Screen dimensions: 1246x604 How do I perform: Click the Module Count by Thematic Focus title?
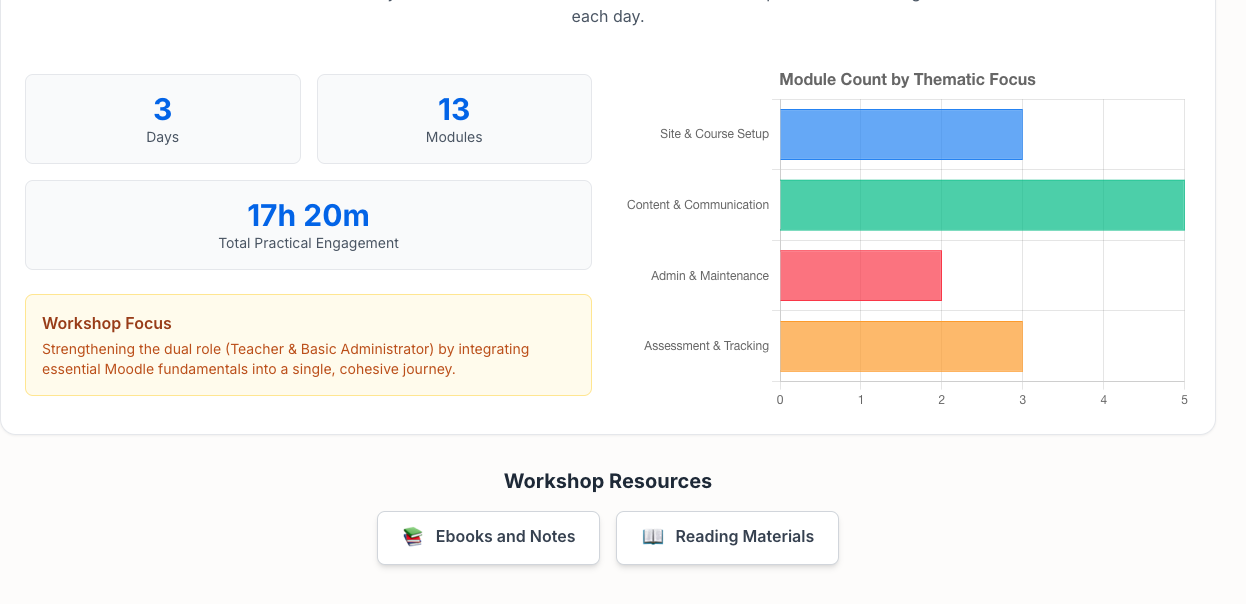(x=907, y=79)
